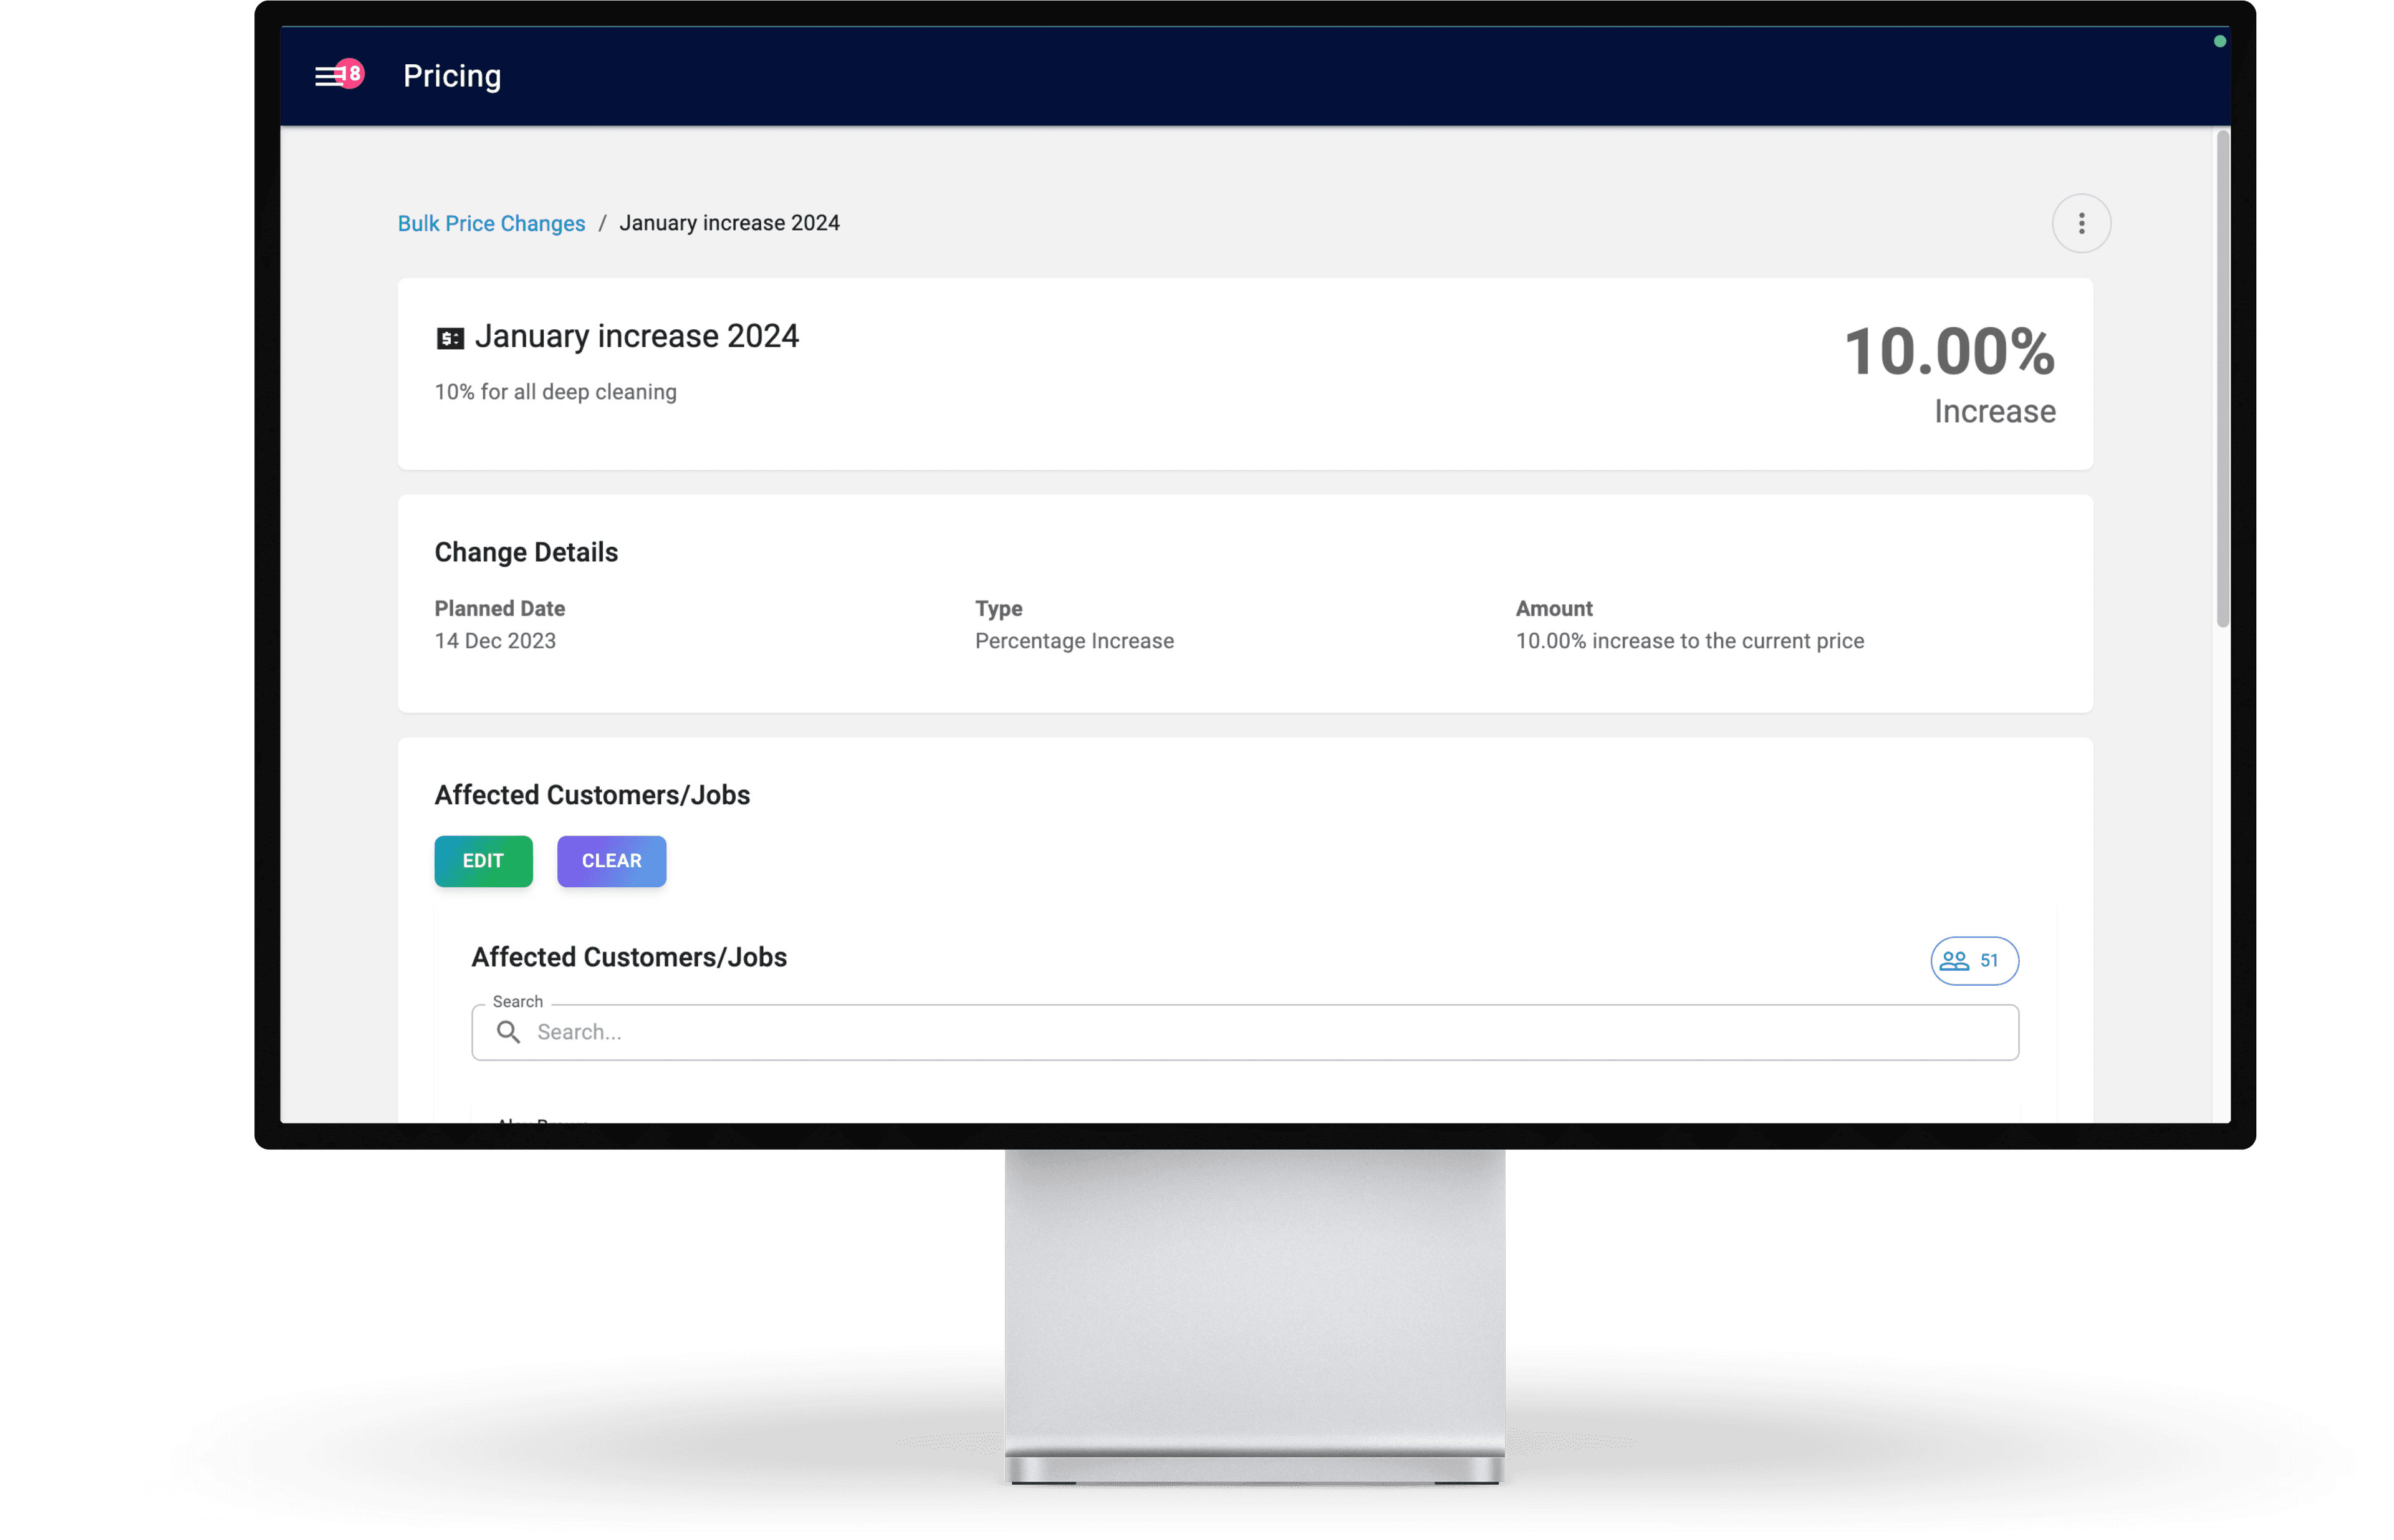Click the Planned Date value 14 Dec 2023

(495, 640)
